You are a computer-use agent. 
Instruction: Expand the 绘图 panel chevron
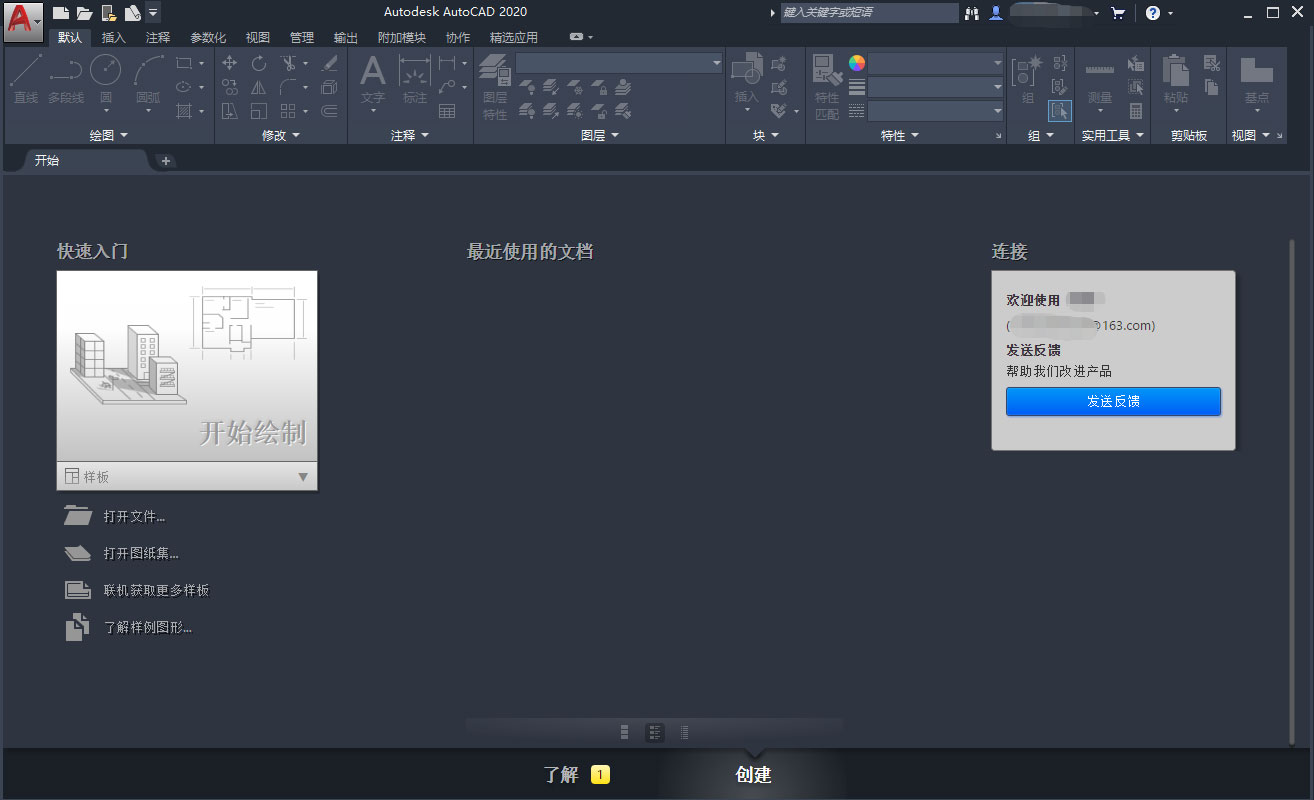pos(122,134)
